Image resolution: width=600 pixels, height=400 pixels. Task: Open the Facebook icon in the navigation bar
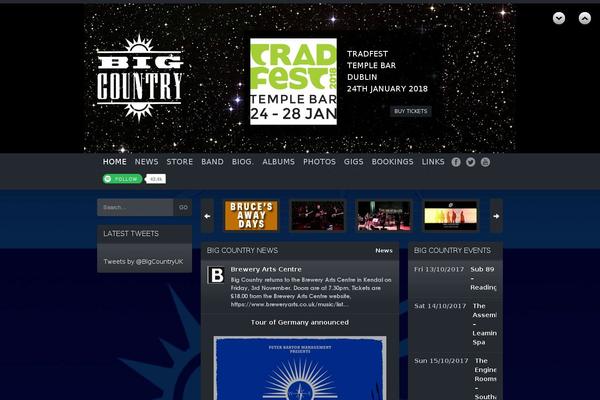[456, 162]
